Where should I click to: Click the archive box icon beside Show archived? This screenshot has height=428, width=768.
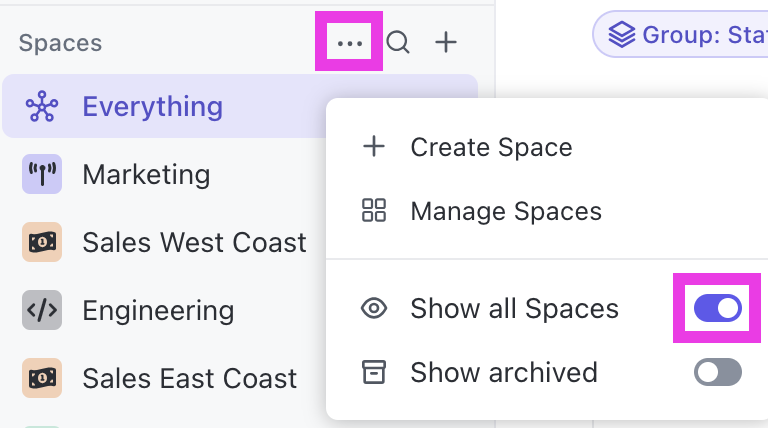[x=374, y=372]
